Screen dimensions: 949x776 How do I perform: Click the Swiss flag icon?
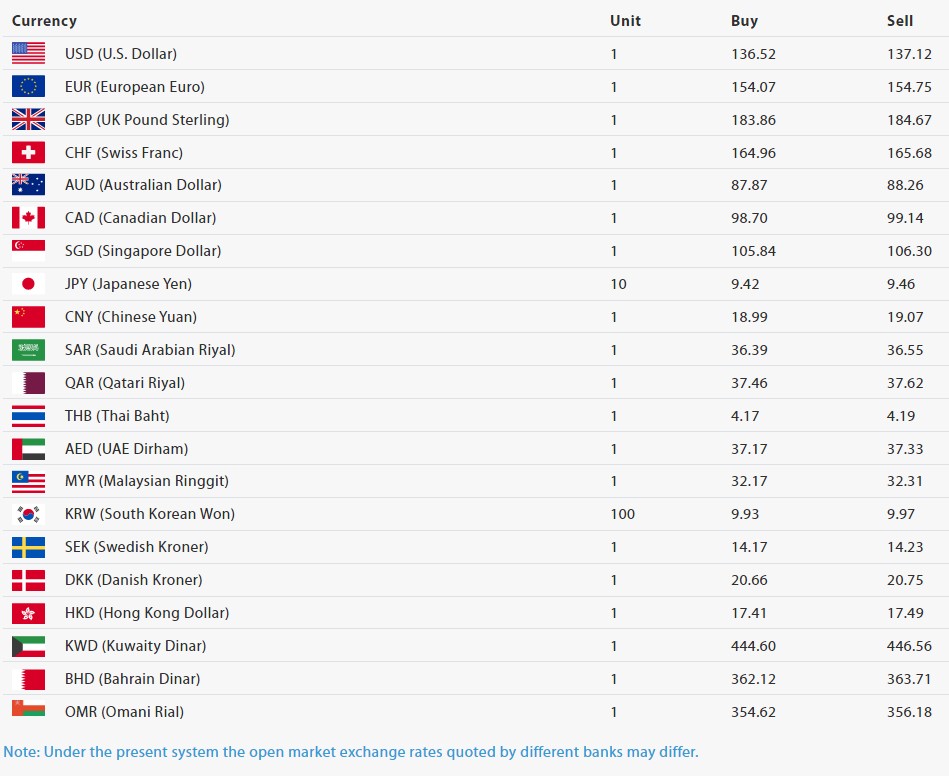(x=28, y=153)
